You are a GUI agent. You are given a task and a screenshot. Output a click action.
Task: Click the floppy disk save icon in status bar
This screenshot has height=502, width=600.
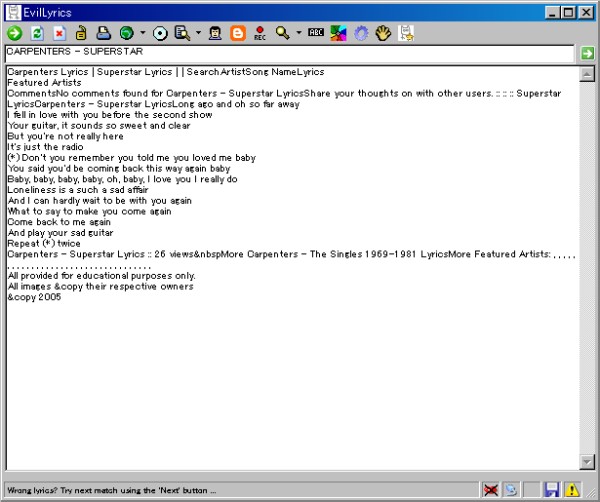coord(552,490)
